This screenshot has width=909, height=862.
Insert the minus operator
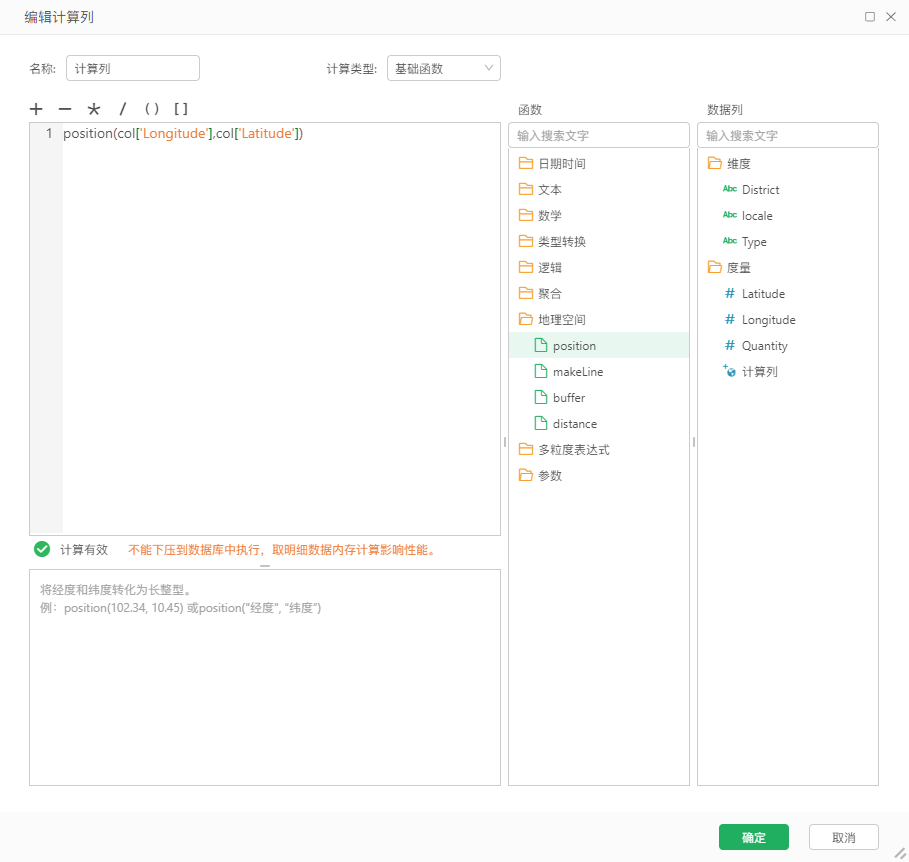pyautogui.click(x=65, y=109)
